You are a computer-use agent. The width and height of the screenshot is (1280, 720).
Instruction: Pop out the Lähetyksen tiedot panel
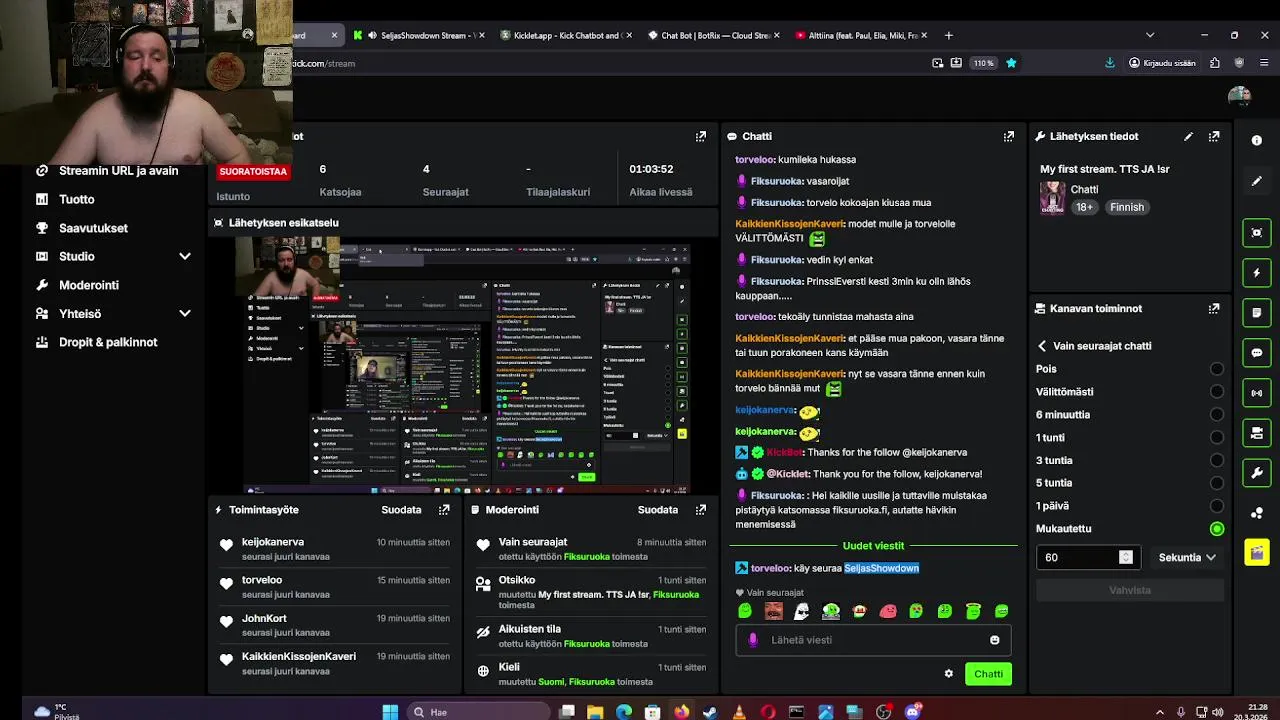1214,136
